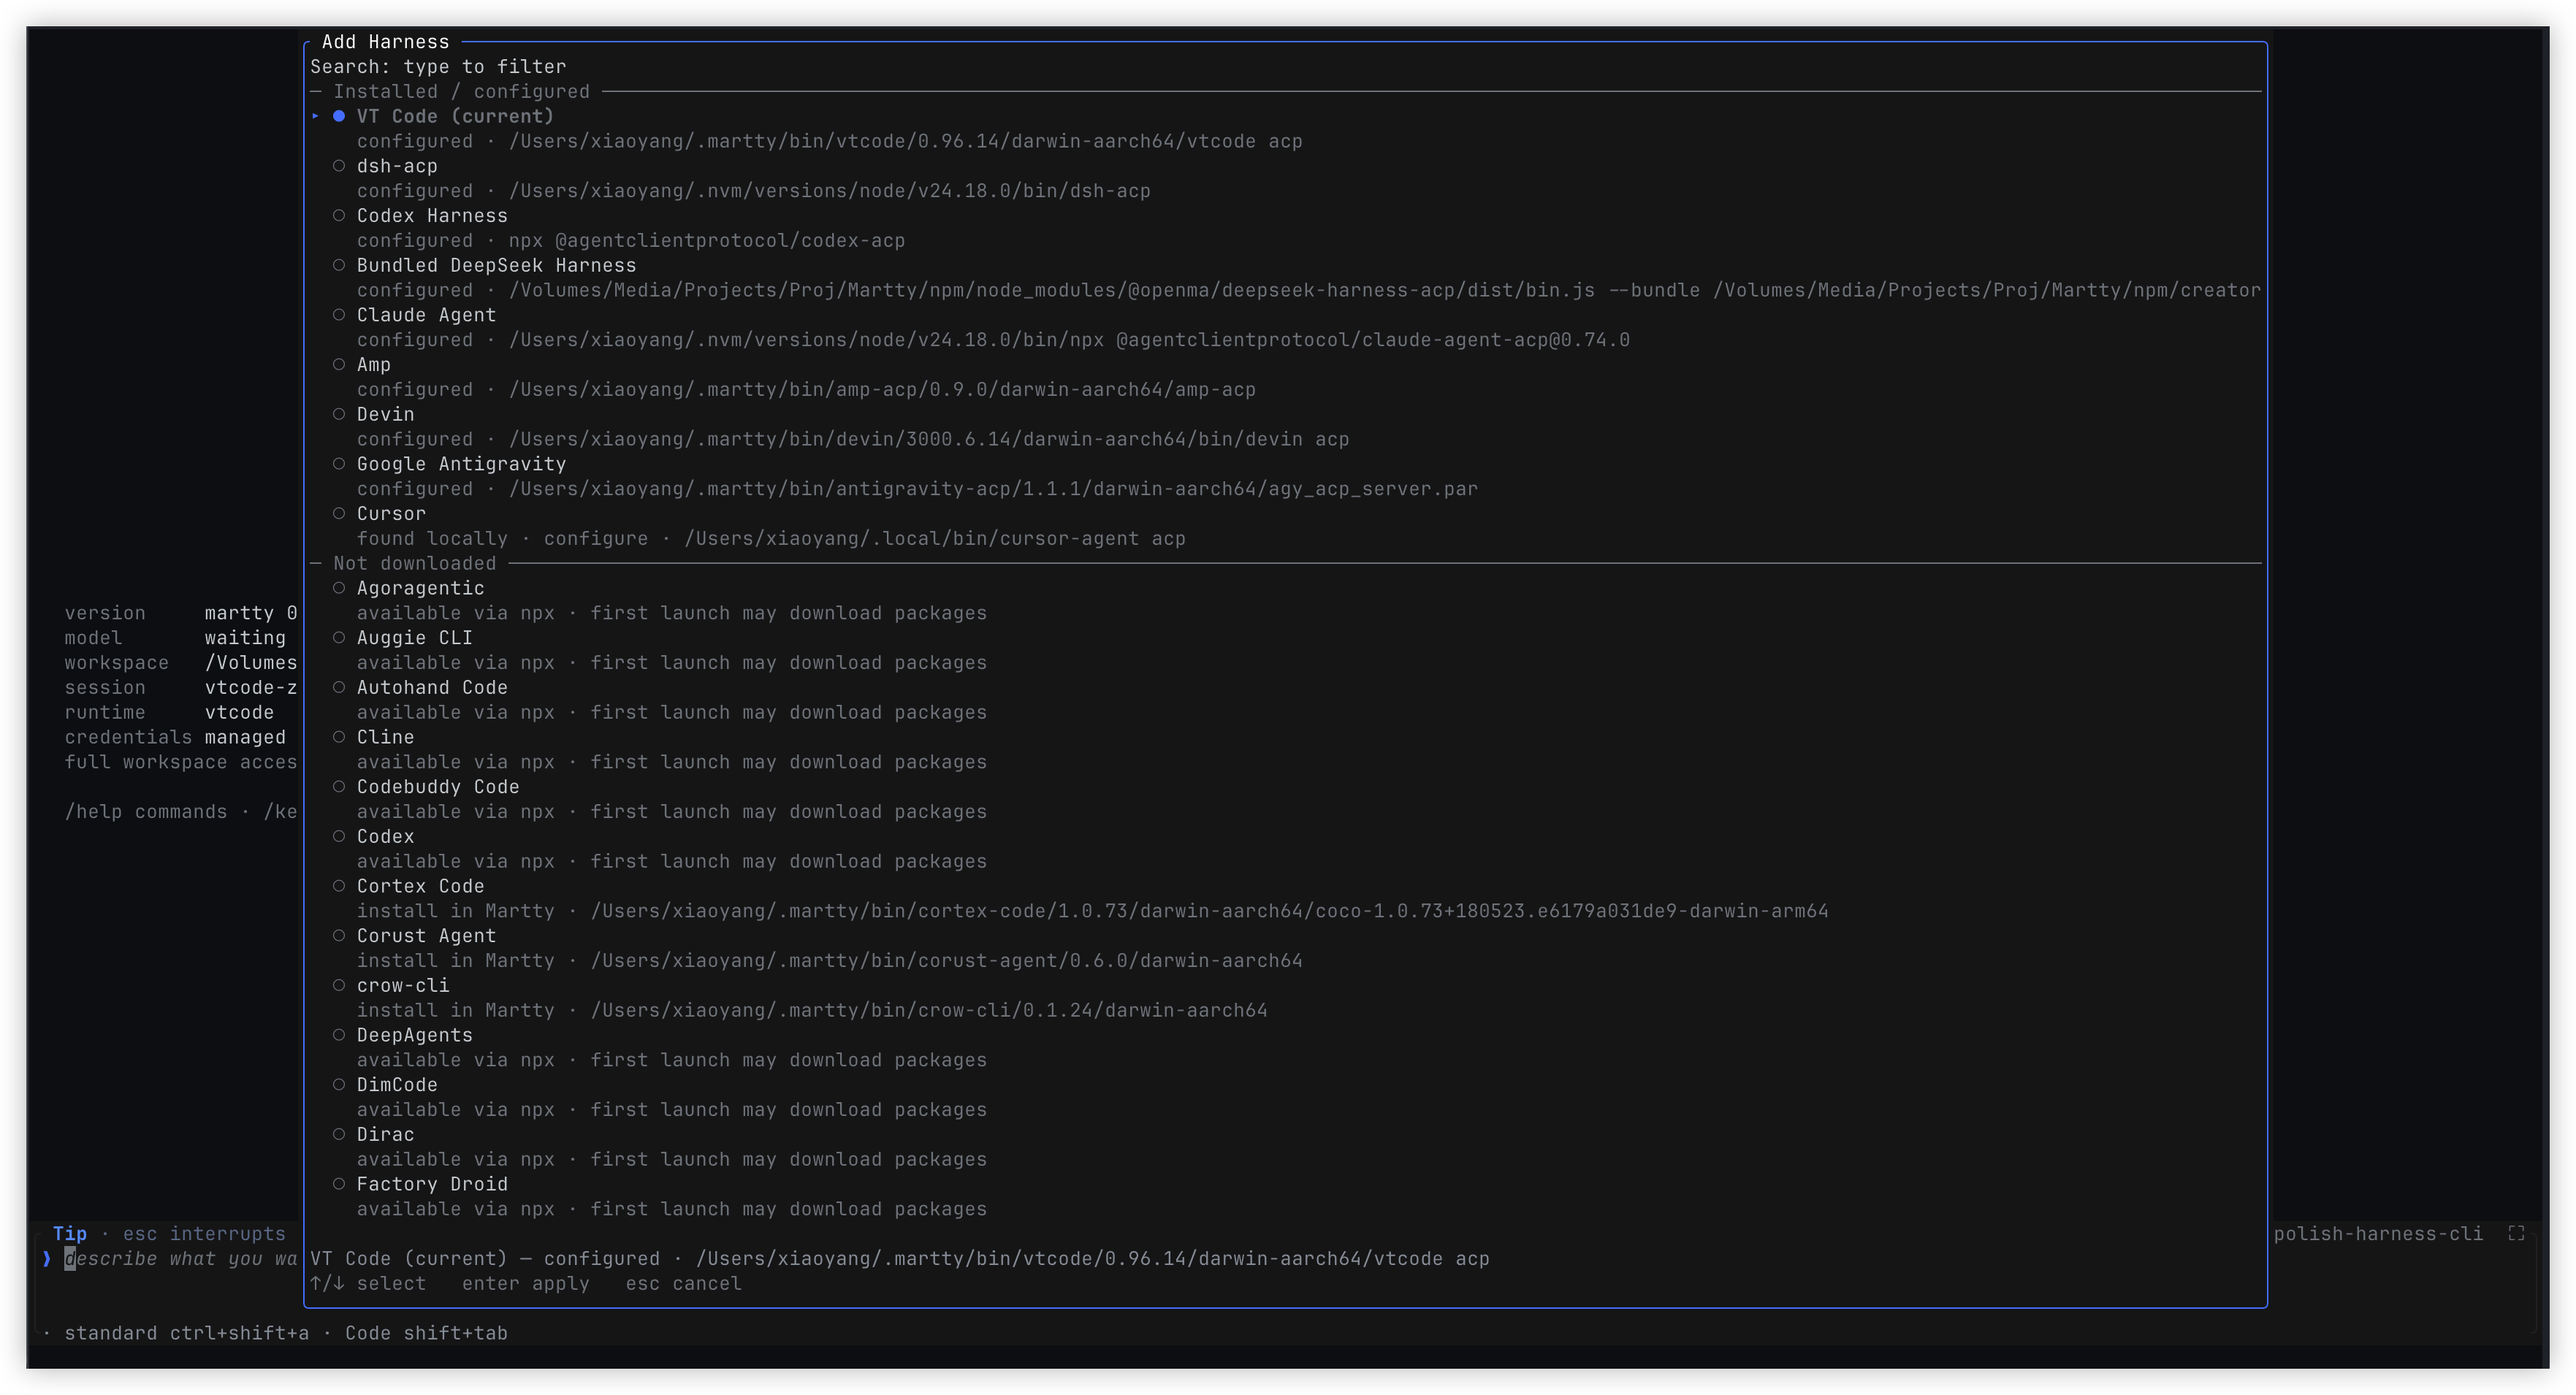Pick the Codex entry under Not downloaded

pyautogui.click(x=385, y=837)
